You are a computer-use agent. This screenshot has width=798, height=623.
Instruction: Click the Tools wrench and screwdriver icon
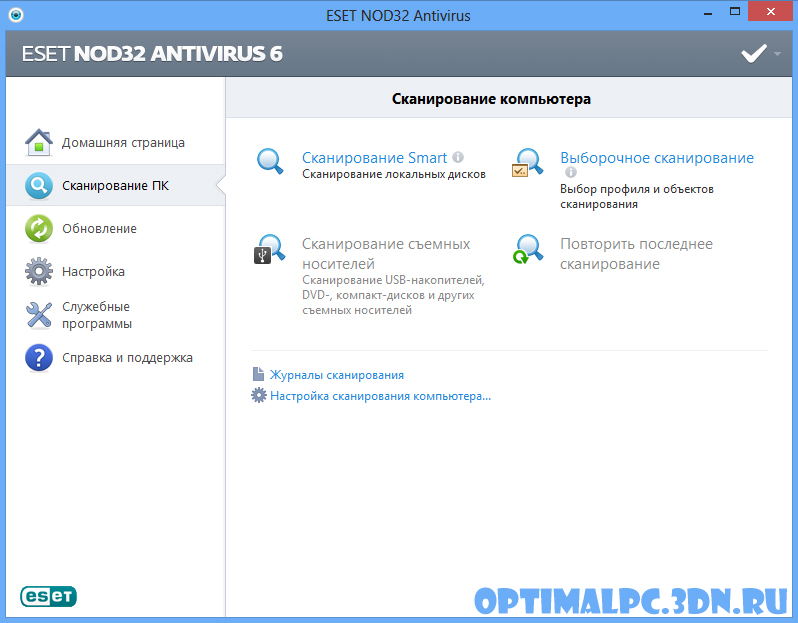point(39,315)
